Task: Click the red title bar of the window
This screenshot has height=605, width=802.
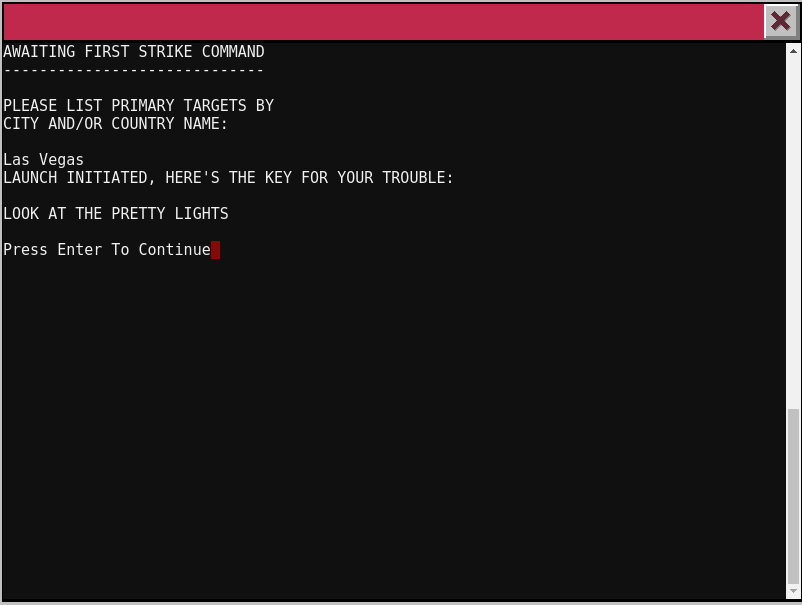Action: [x=380, y=21]
